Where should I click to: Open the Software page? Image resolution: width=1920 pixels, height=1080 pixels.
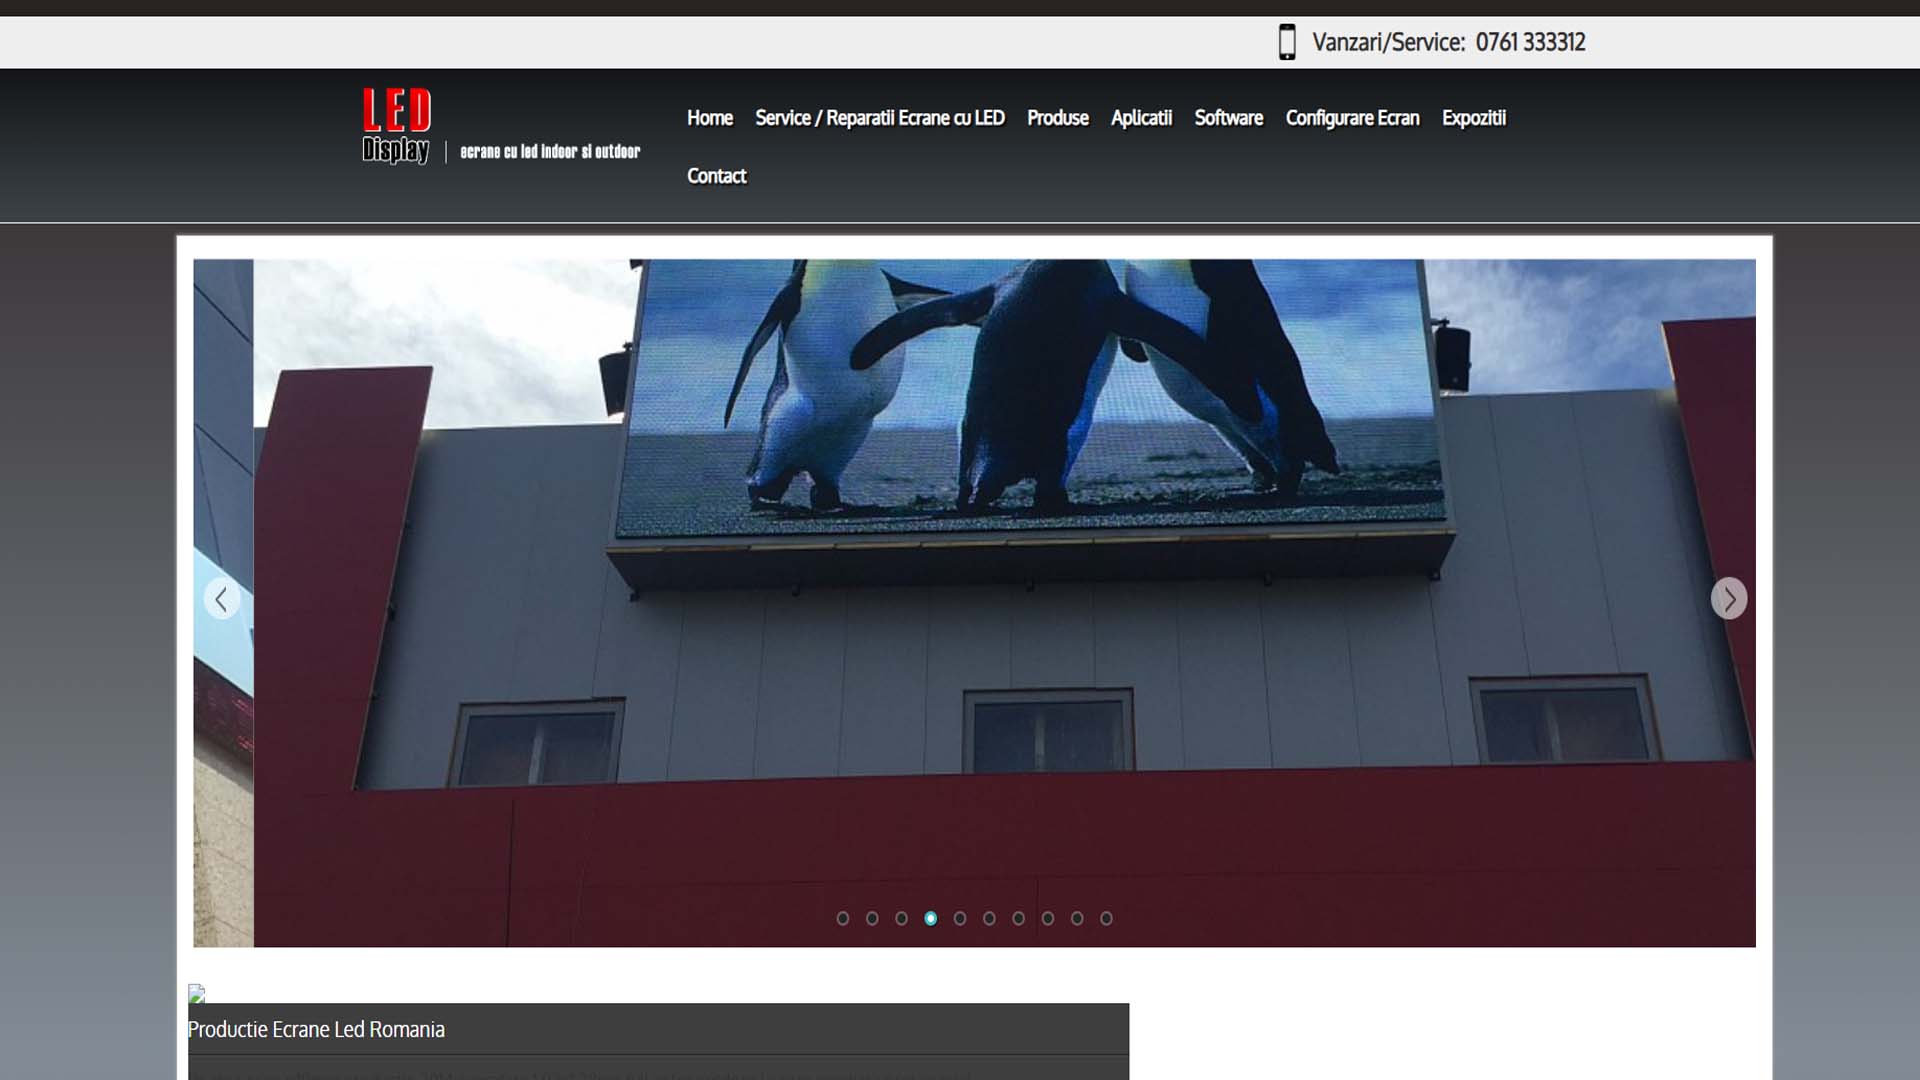[1229, 118]
